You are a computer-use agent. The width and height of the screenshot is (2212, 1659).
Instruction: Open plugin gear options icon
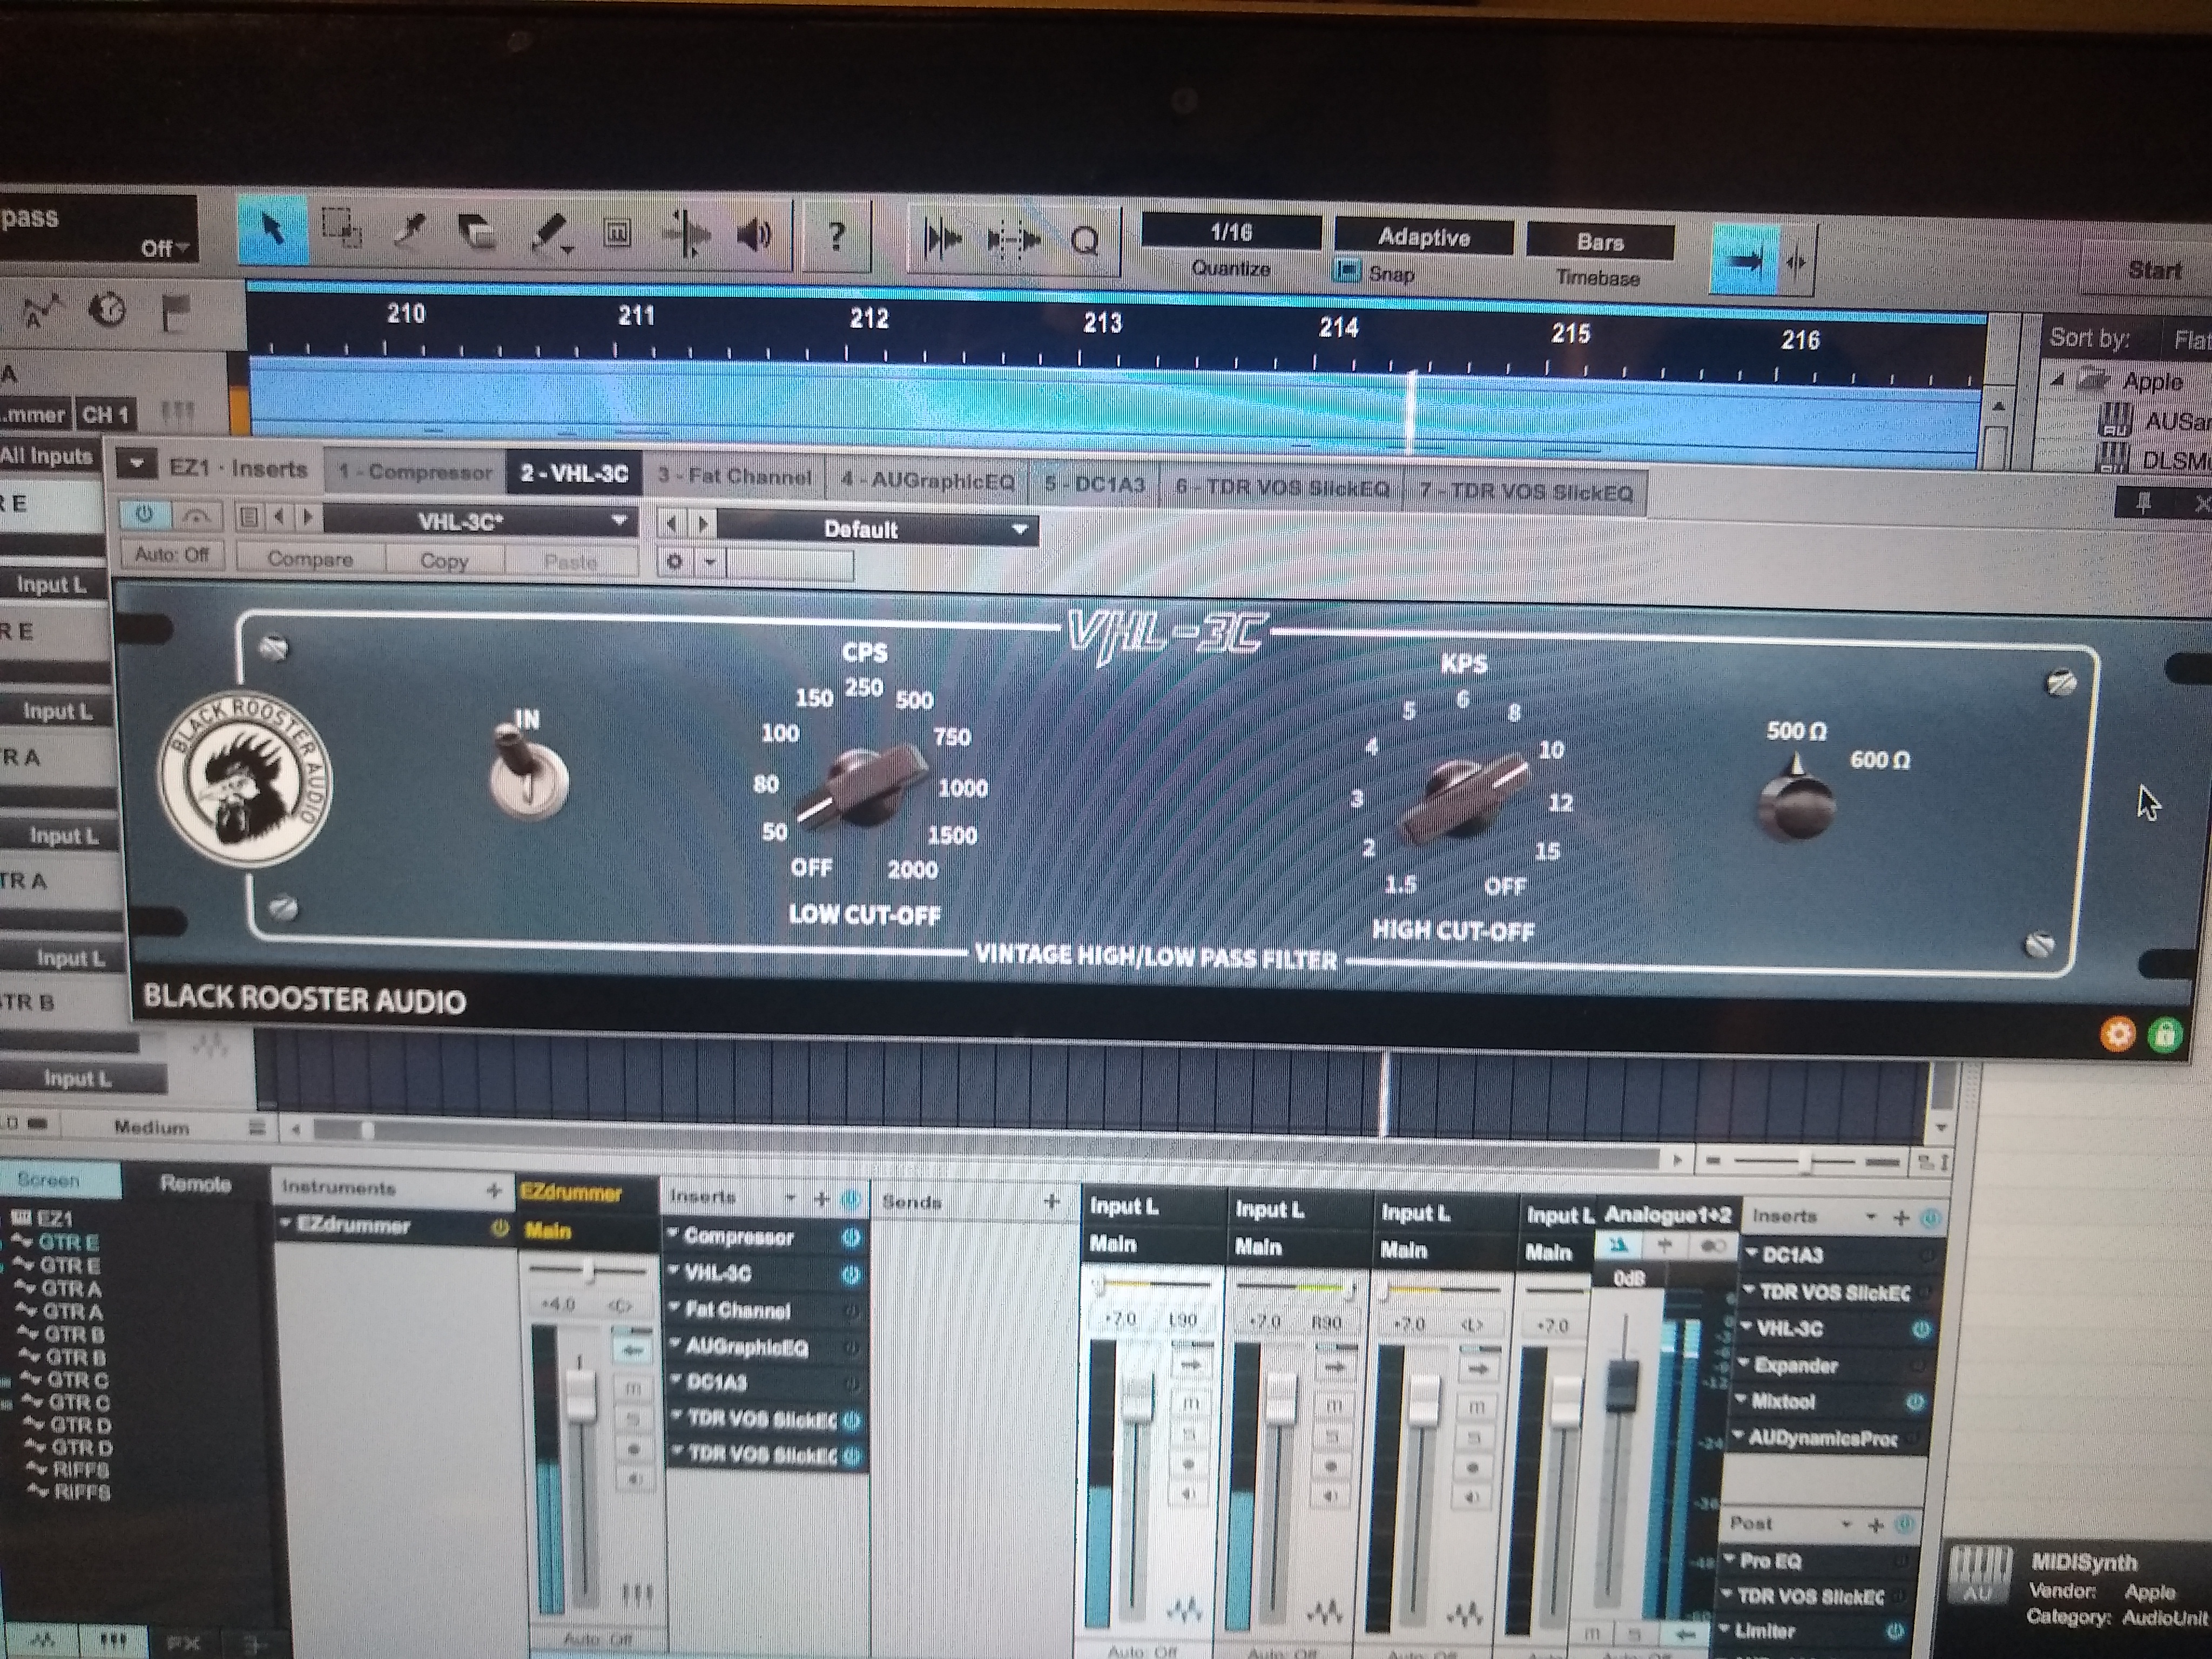point(675,562)
